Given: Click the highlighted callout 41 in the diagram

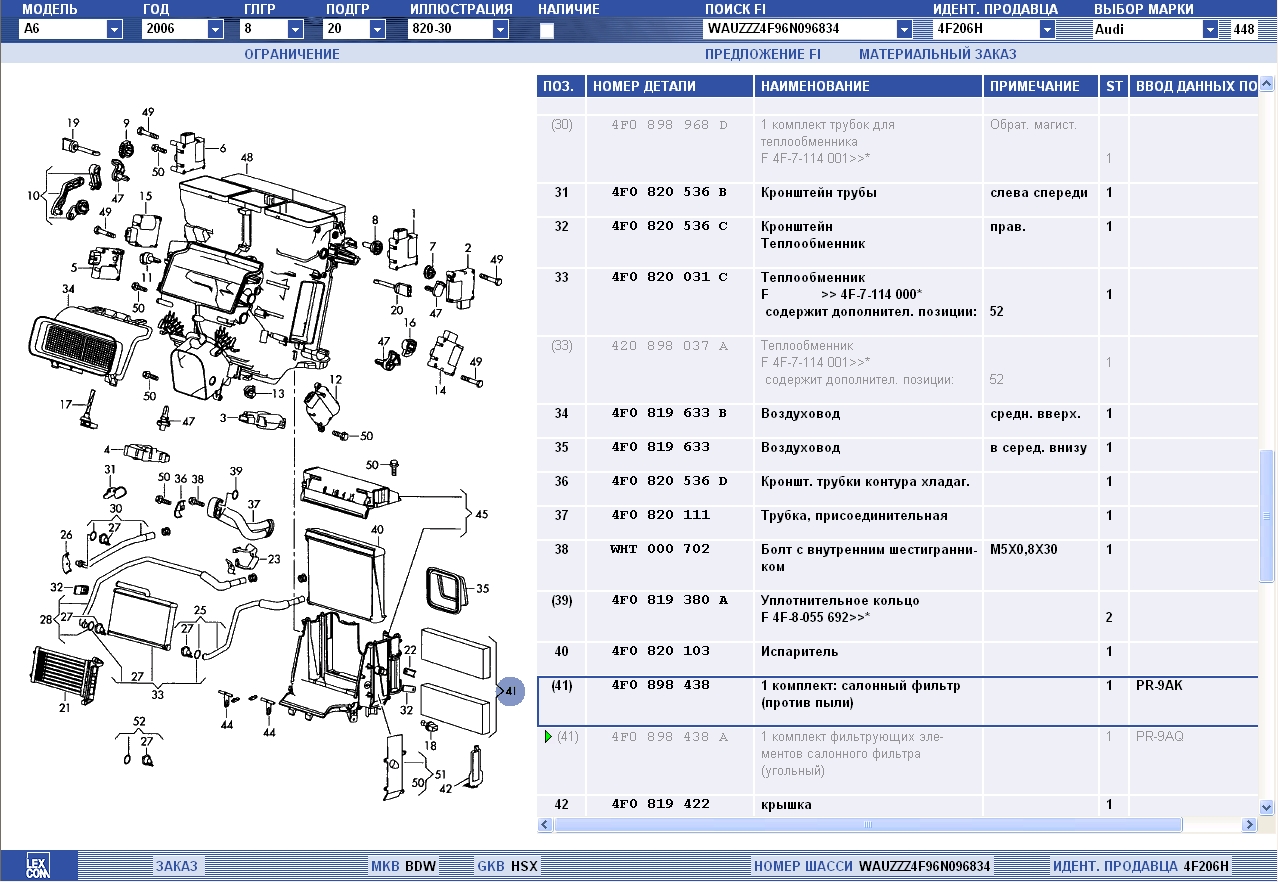Looking at the screenshot, I should (x=511, y=691).
